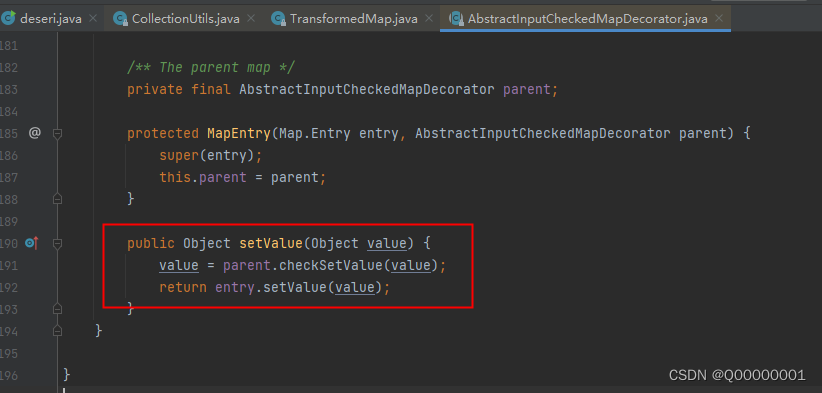Click 'entry.setValue' on line 192
Screen dimensions: 822x393
point(271,288)
